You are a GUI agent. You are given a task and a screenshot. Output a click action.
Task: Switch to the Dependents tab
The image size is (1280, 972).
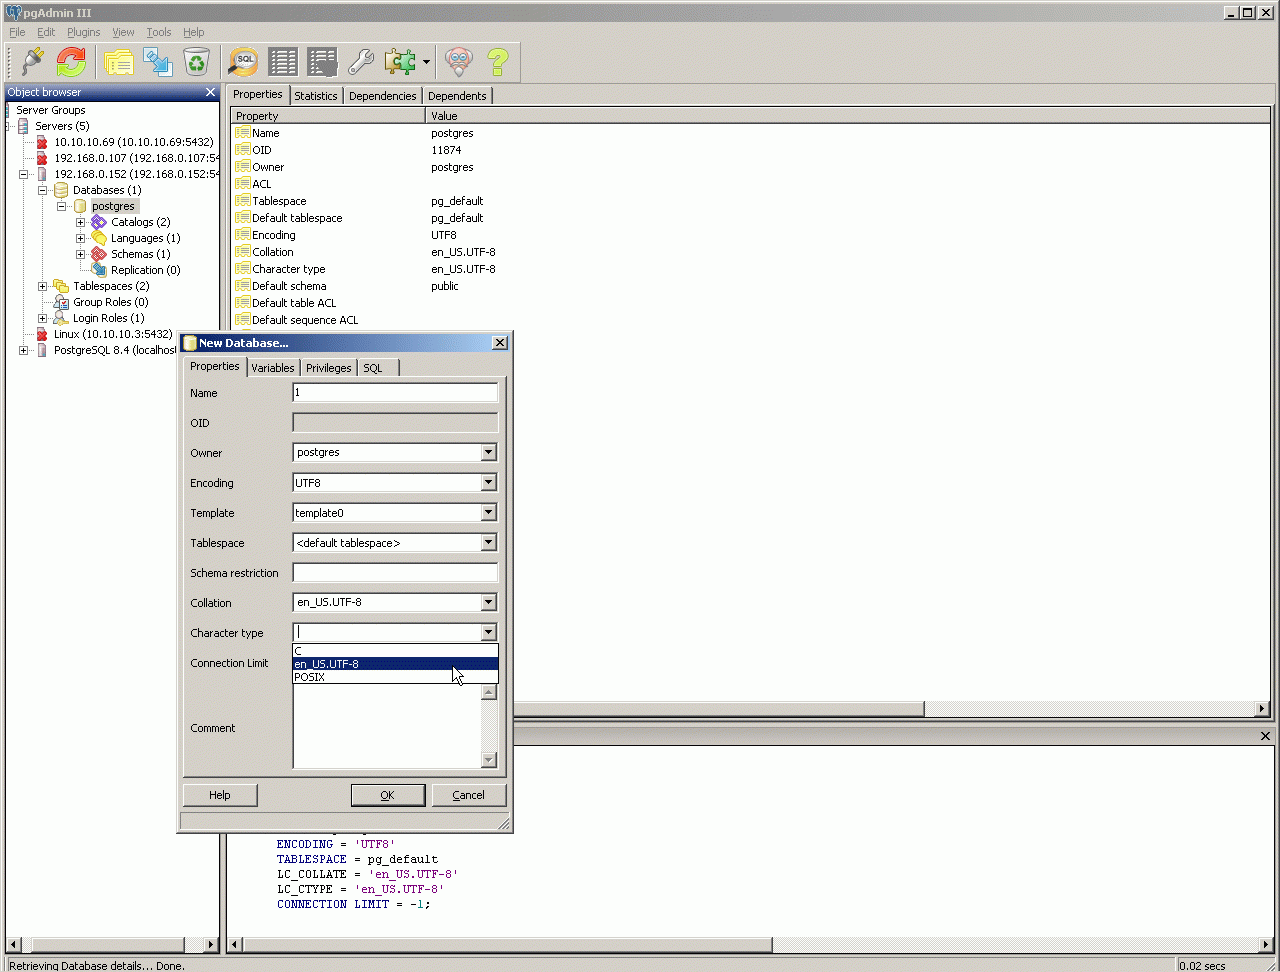pos(457,96)
